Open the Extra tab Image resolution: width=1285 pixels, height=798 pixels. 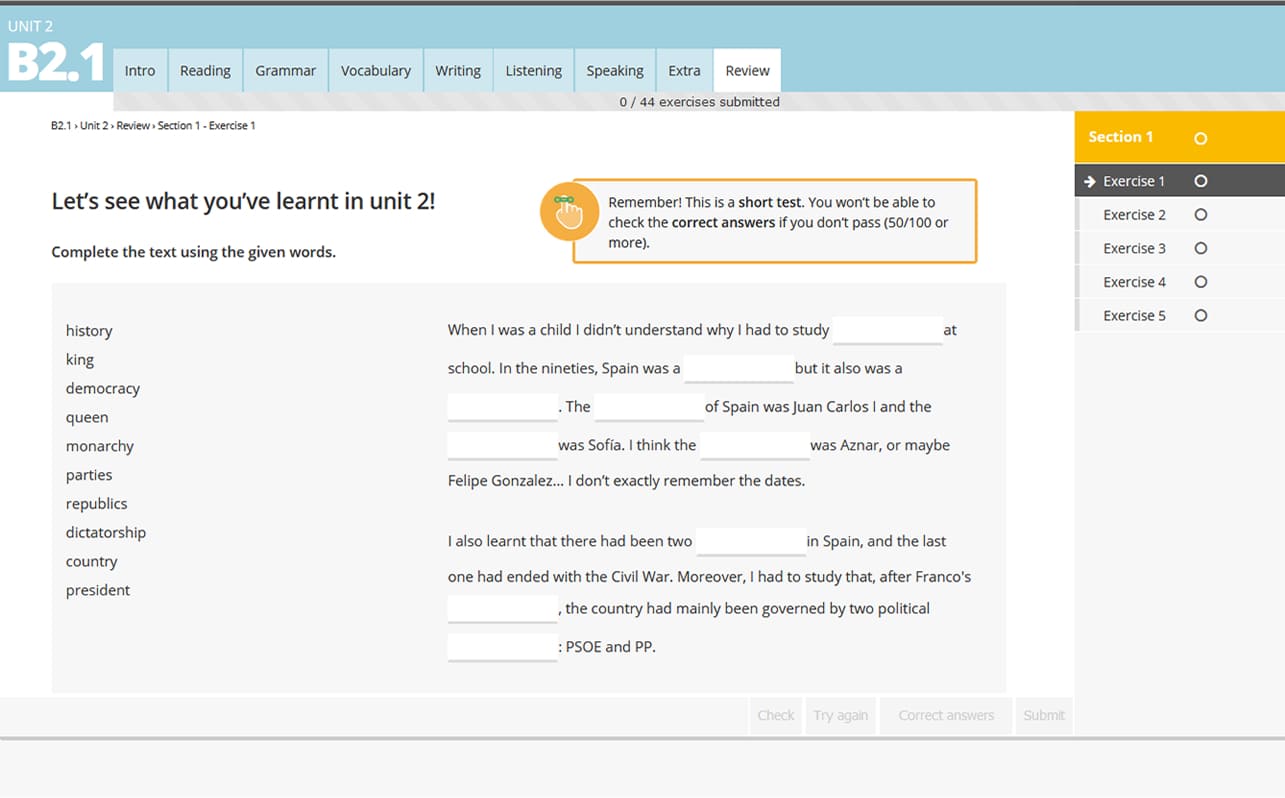pyautogui.click(x=684, y=70)
